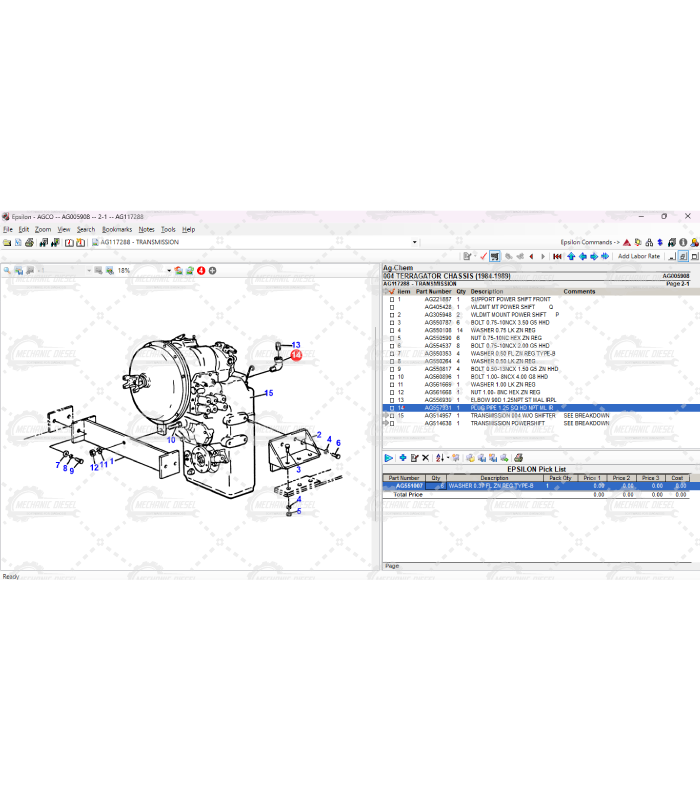Tick the checkbox for item 1 SUPPORT POWER SHIFT
700x800 pixels.
(392, 299)
